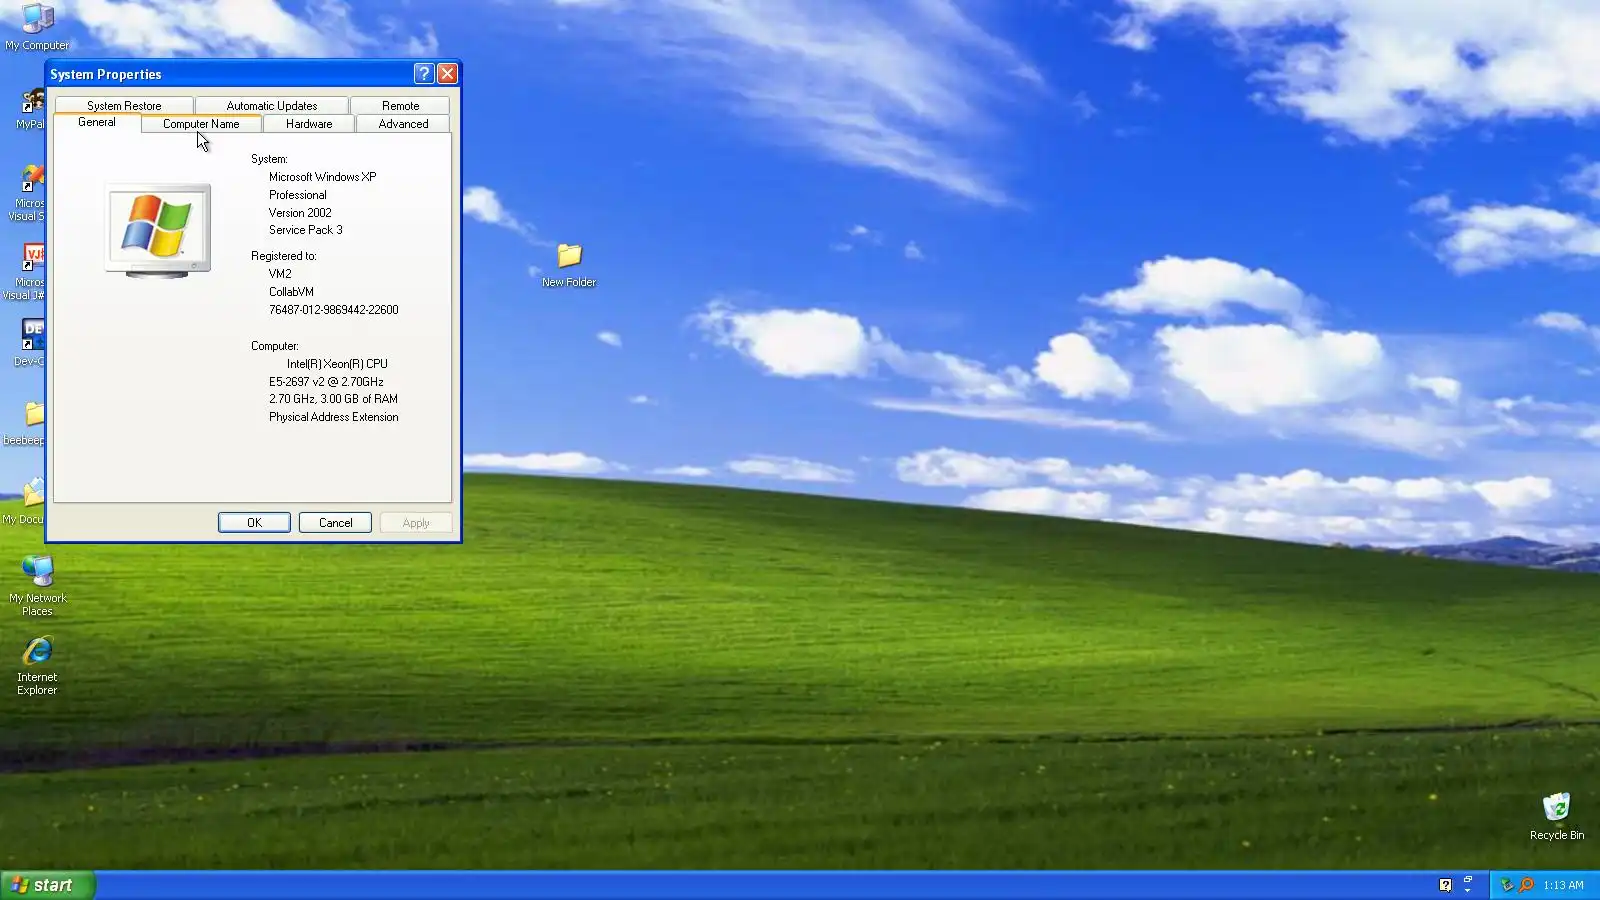1600x900 pixels.
Task: Click the 'System:' label
Action: [269, 159]
